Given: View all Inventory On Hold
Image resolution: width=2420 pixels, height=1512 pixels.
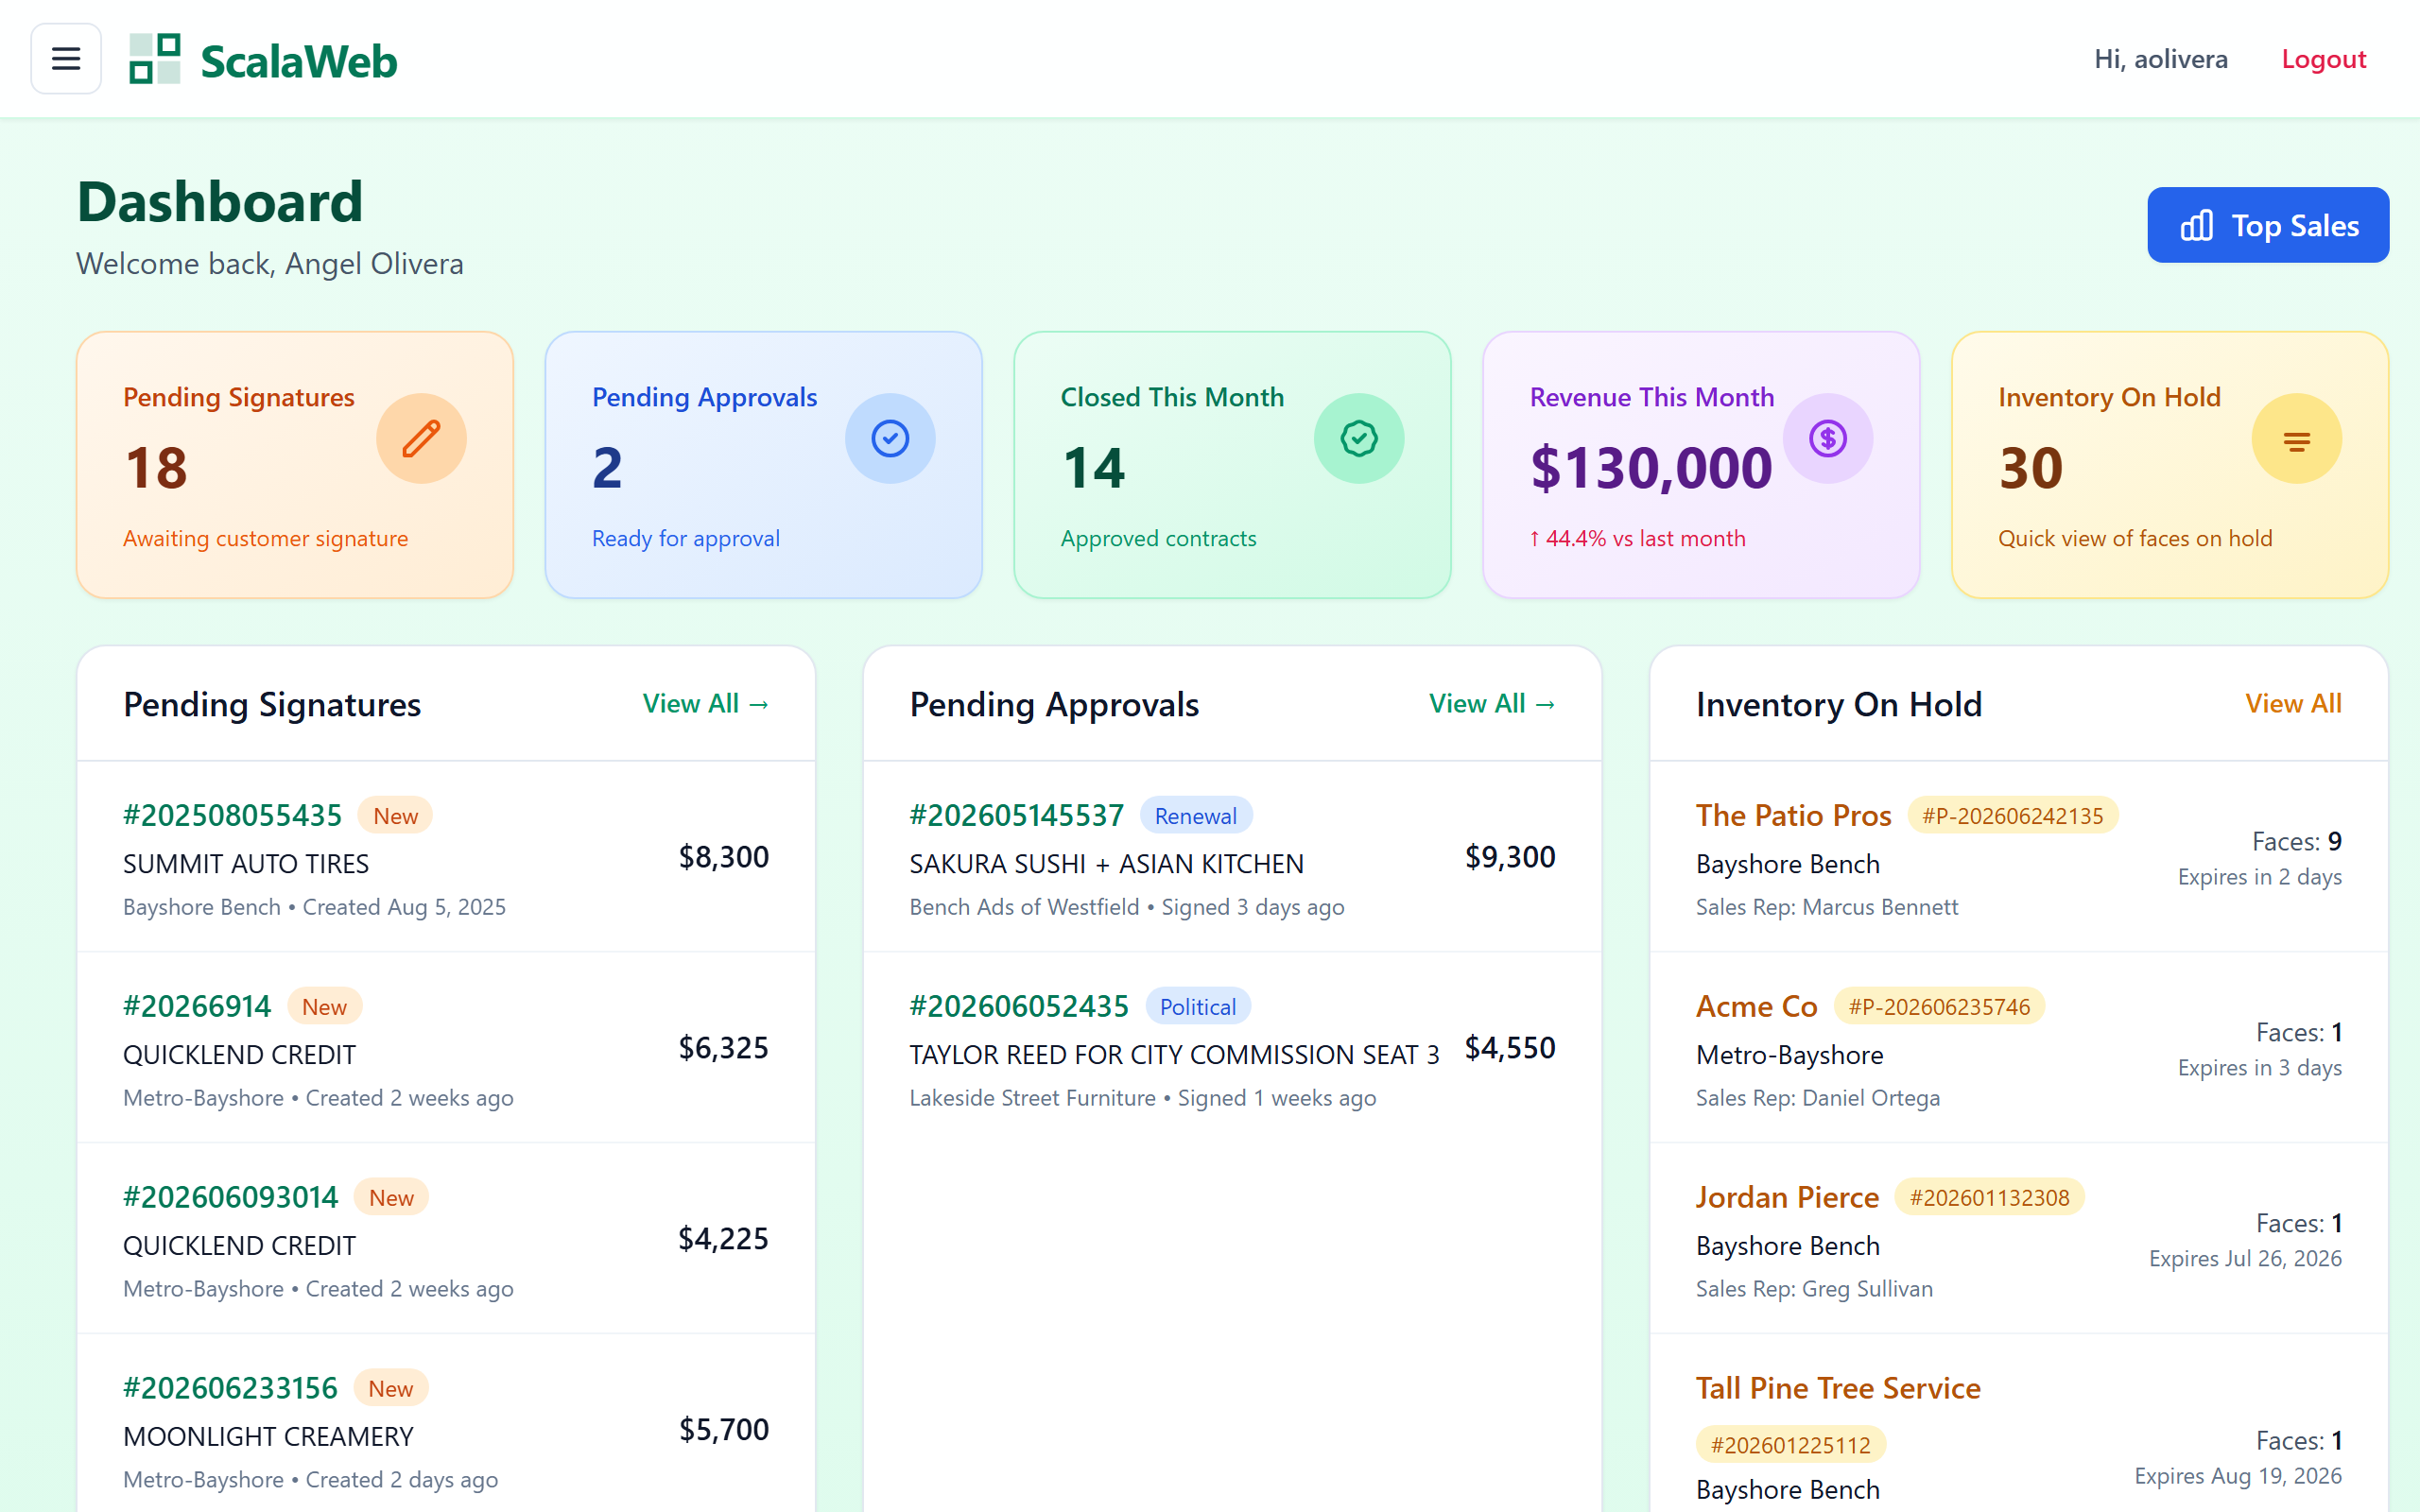Looking at the screenshot, I should coord(2293,704).
